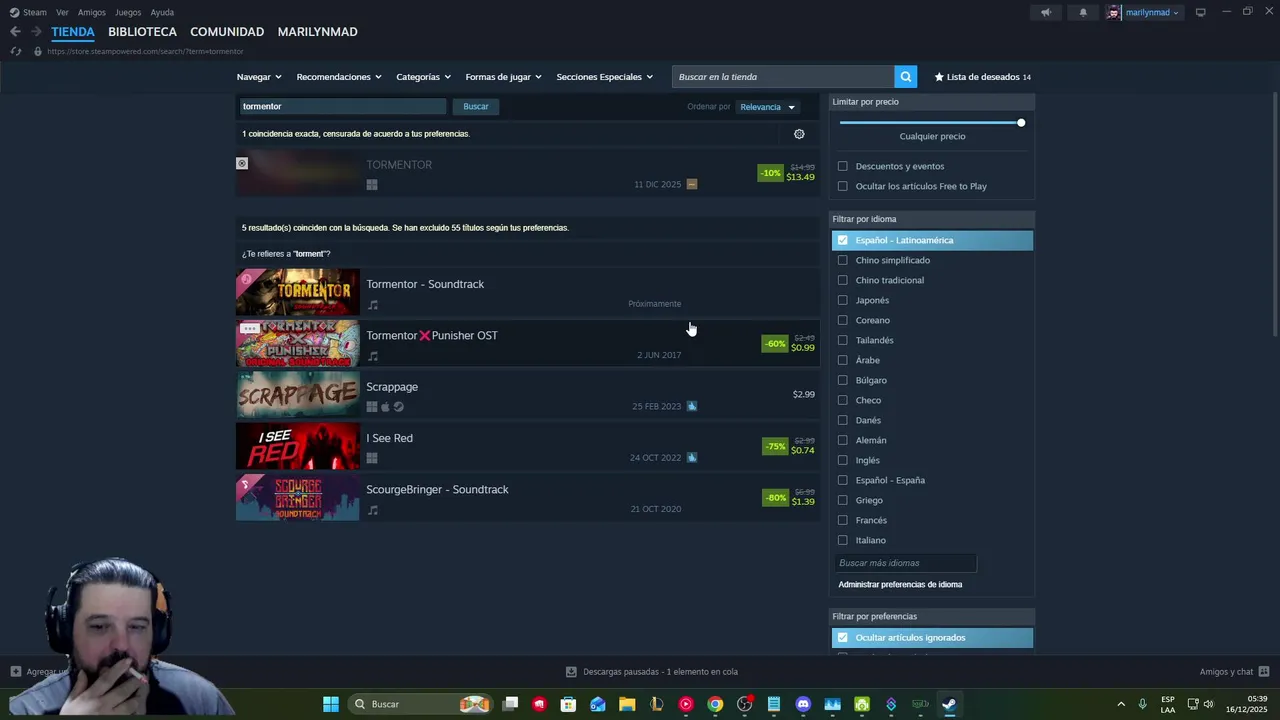Open search preferences gear icon
This screenshot has height=720, width=1280.
799,134
